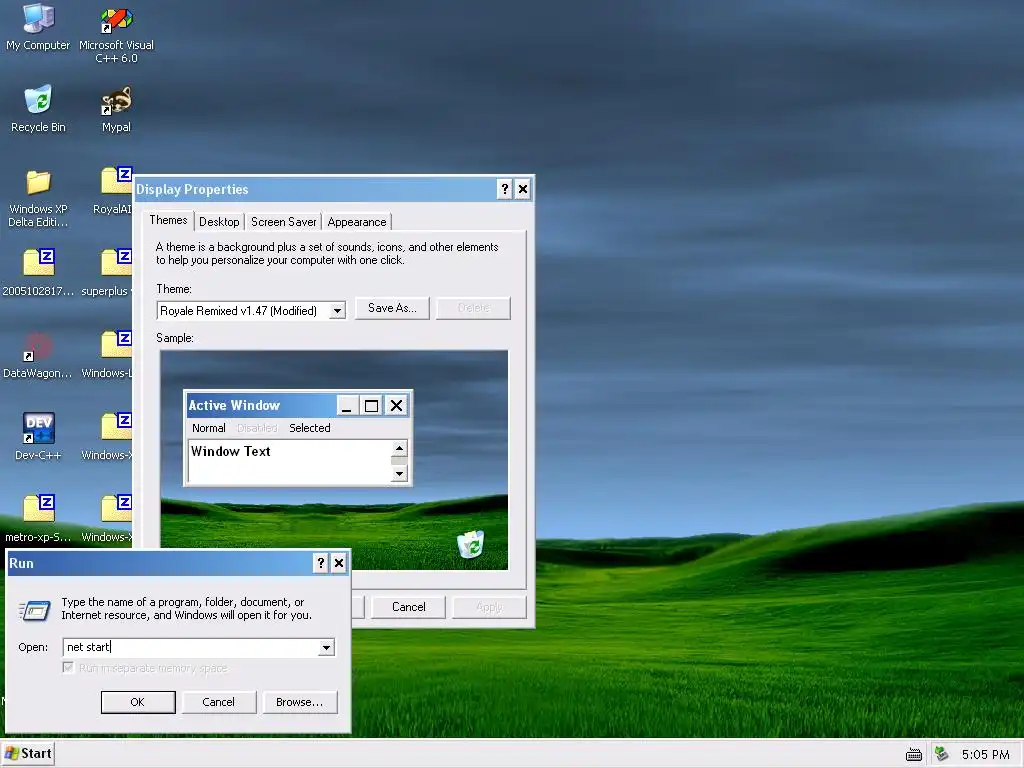1024x768 pixels.
Task: Click Save As button for theme
Action: tap(392, 308)
